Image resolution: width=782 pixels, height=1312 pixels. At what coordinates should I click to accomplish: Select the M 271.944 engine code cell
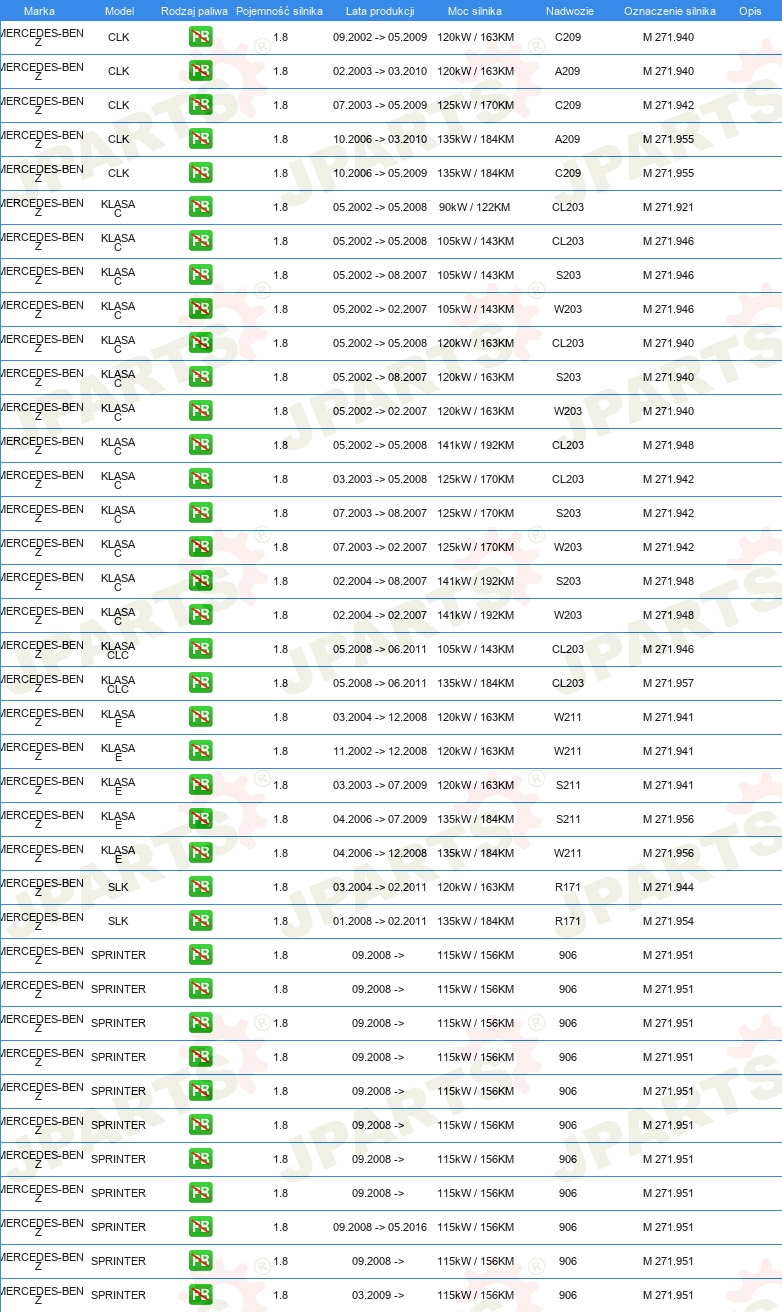[668, 888]
